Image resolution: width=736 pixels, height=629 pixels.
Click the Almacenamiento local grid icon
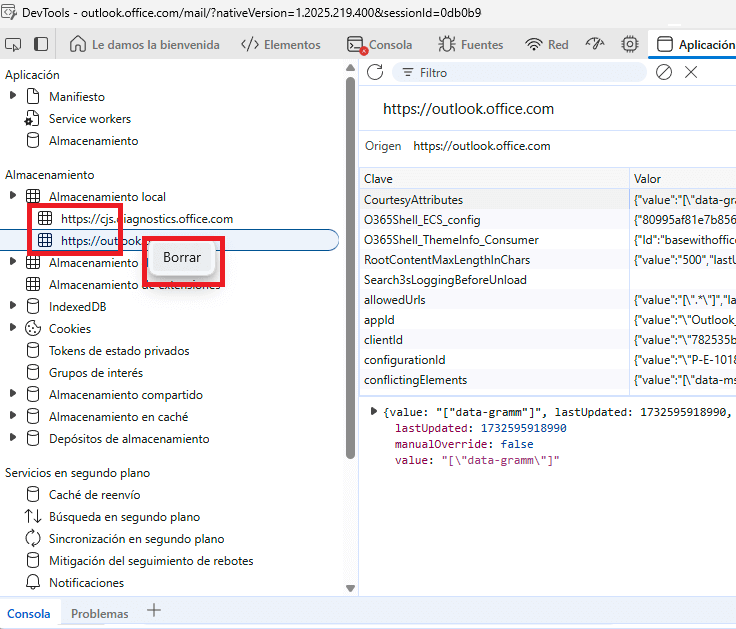[x=33, y=197]
